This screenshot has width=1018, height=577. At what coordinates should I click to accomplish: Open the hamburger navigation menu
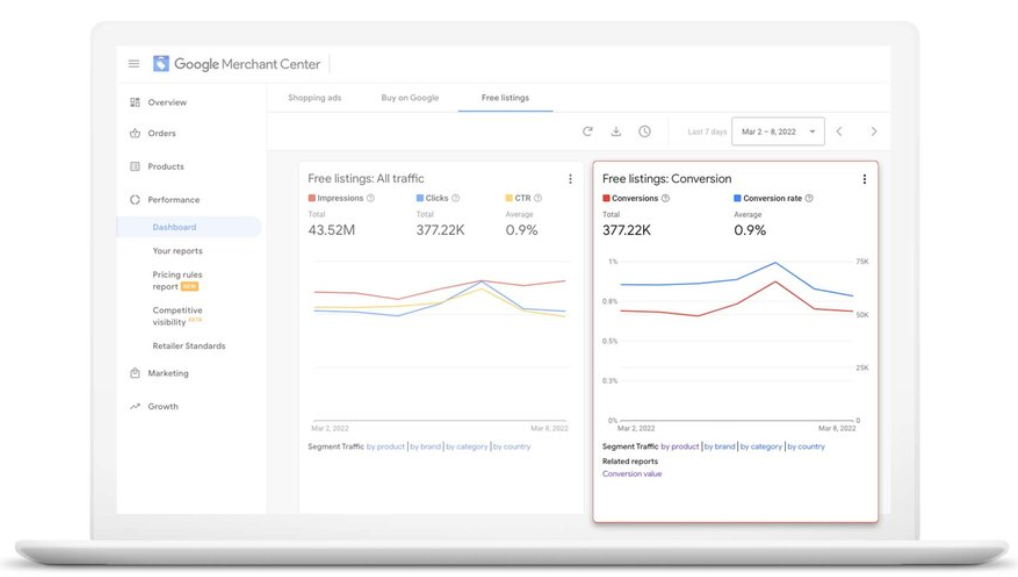133,63
